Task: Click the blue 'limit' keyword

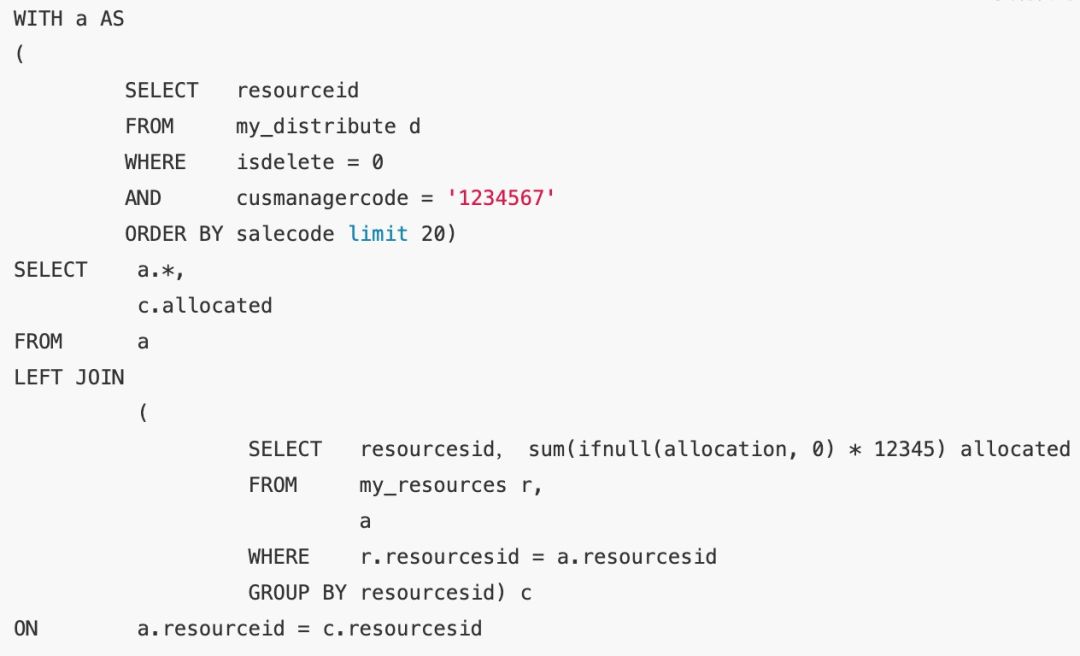Action: click(x=378, y=234)
